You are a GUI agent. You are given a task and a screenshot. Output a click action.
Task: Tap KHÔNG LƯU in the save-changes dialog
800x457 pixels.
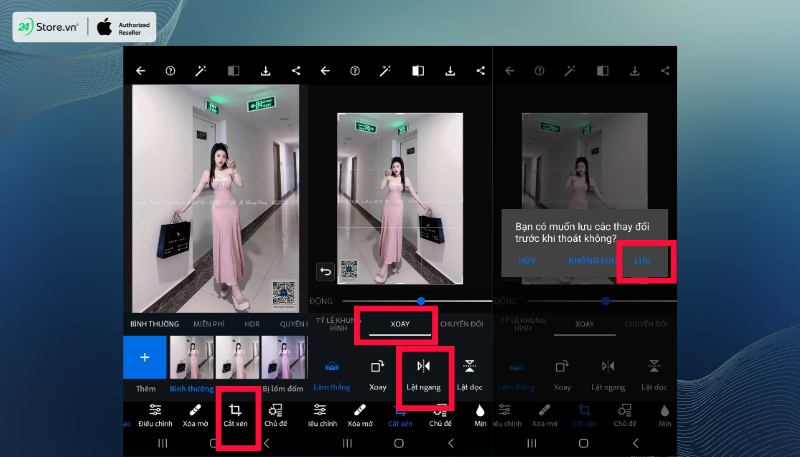pyautogui.click(x=592, y=261)
